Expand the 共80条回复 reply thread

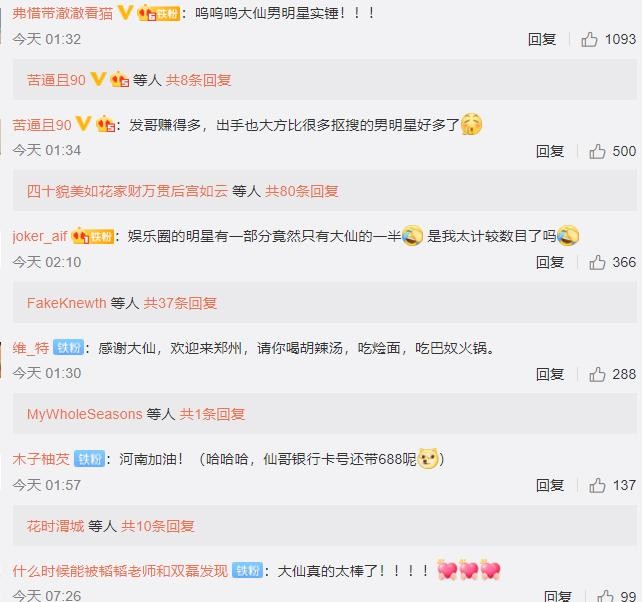pyautogui.click(x=302, y=191)
